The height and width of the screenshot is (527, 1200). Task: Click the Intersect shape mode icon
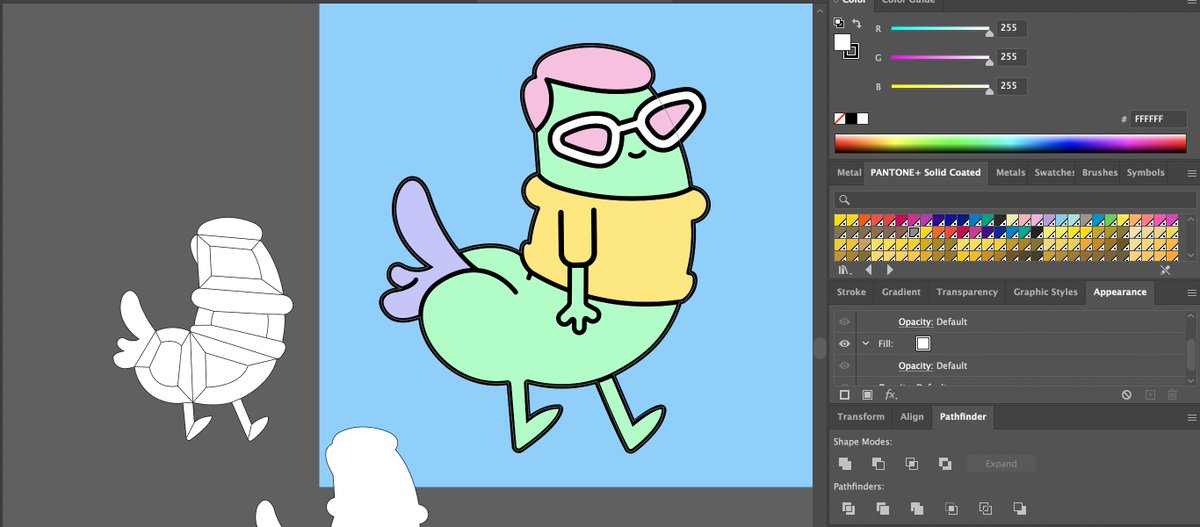coord(912,463)
